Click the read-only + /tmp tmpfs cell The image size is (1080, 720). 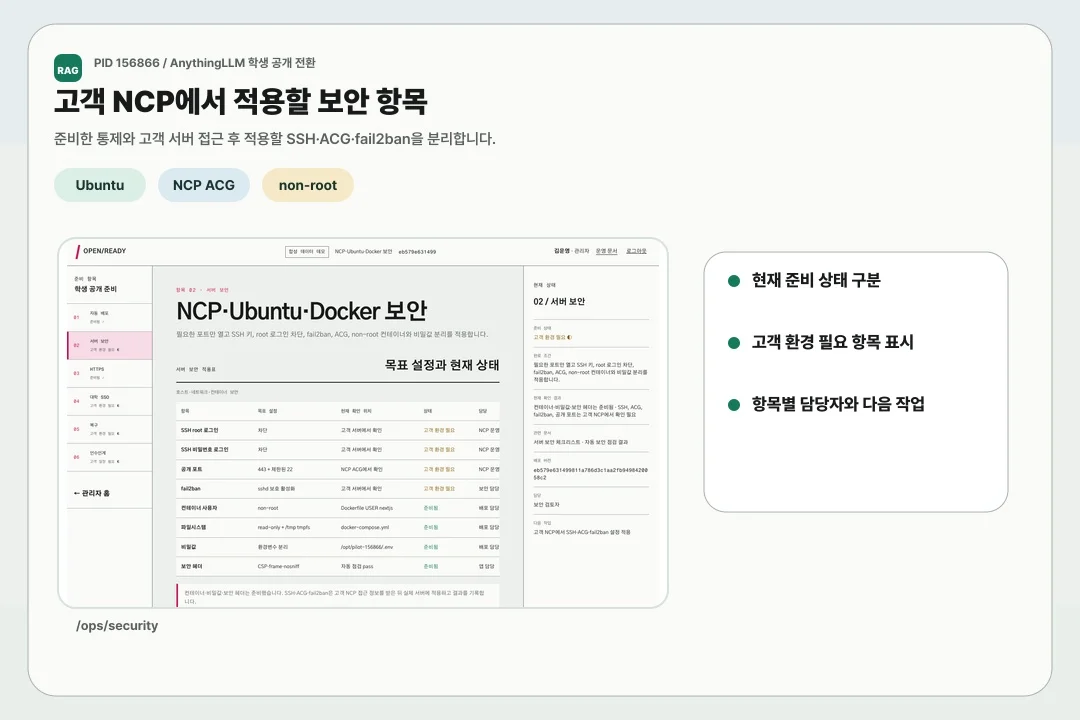(x=284, y=527)
